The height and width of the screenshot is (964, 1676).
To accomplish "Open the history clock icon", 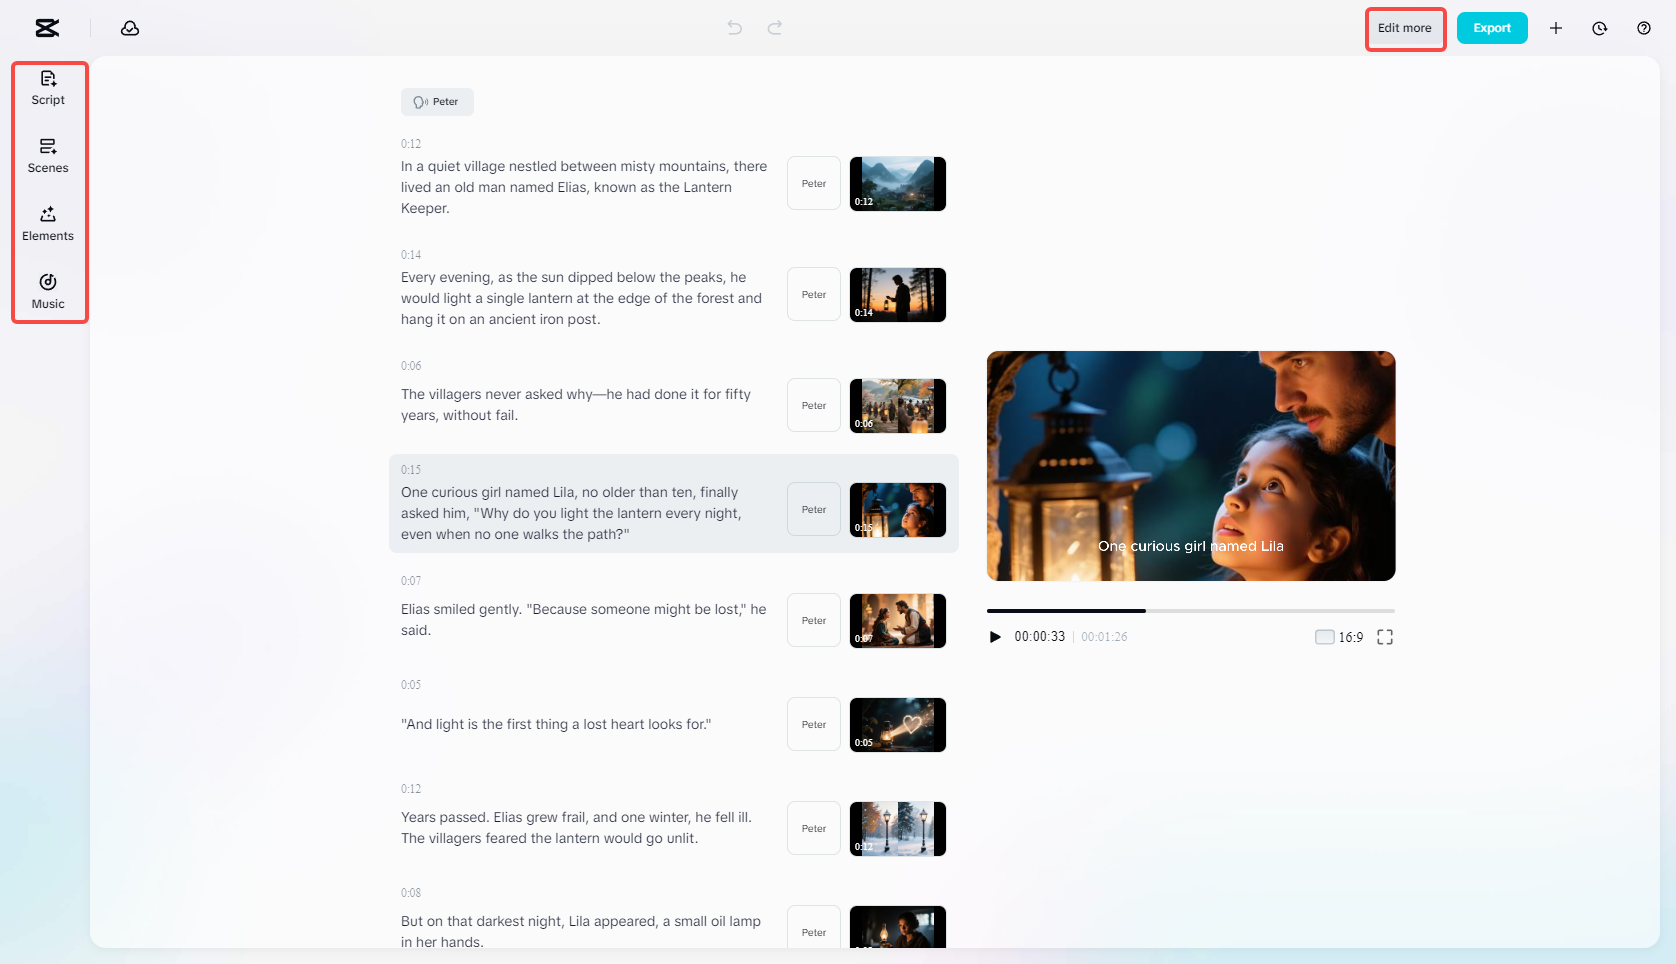I will coord(1600,28).
